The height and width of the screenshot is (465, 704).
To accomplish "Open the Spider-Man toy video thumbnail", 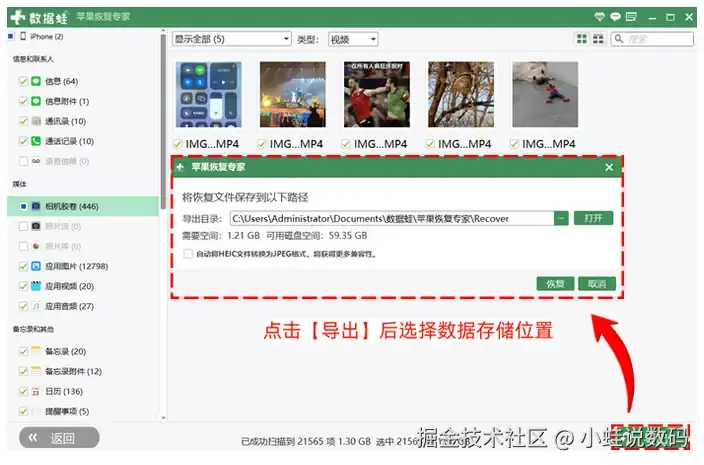I will coord(545,95).
